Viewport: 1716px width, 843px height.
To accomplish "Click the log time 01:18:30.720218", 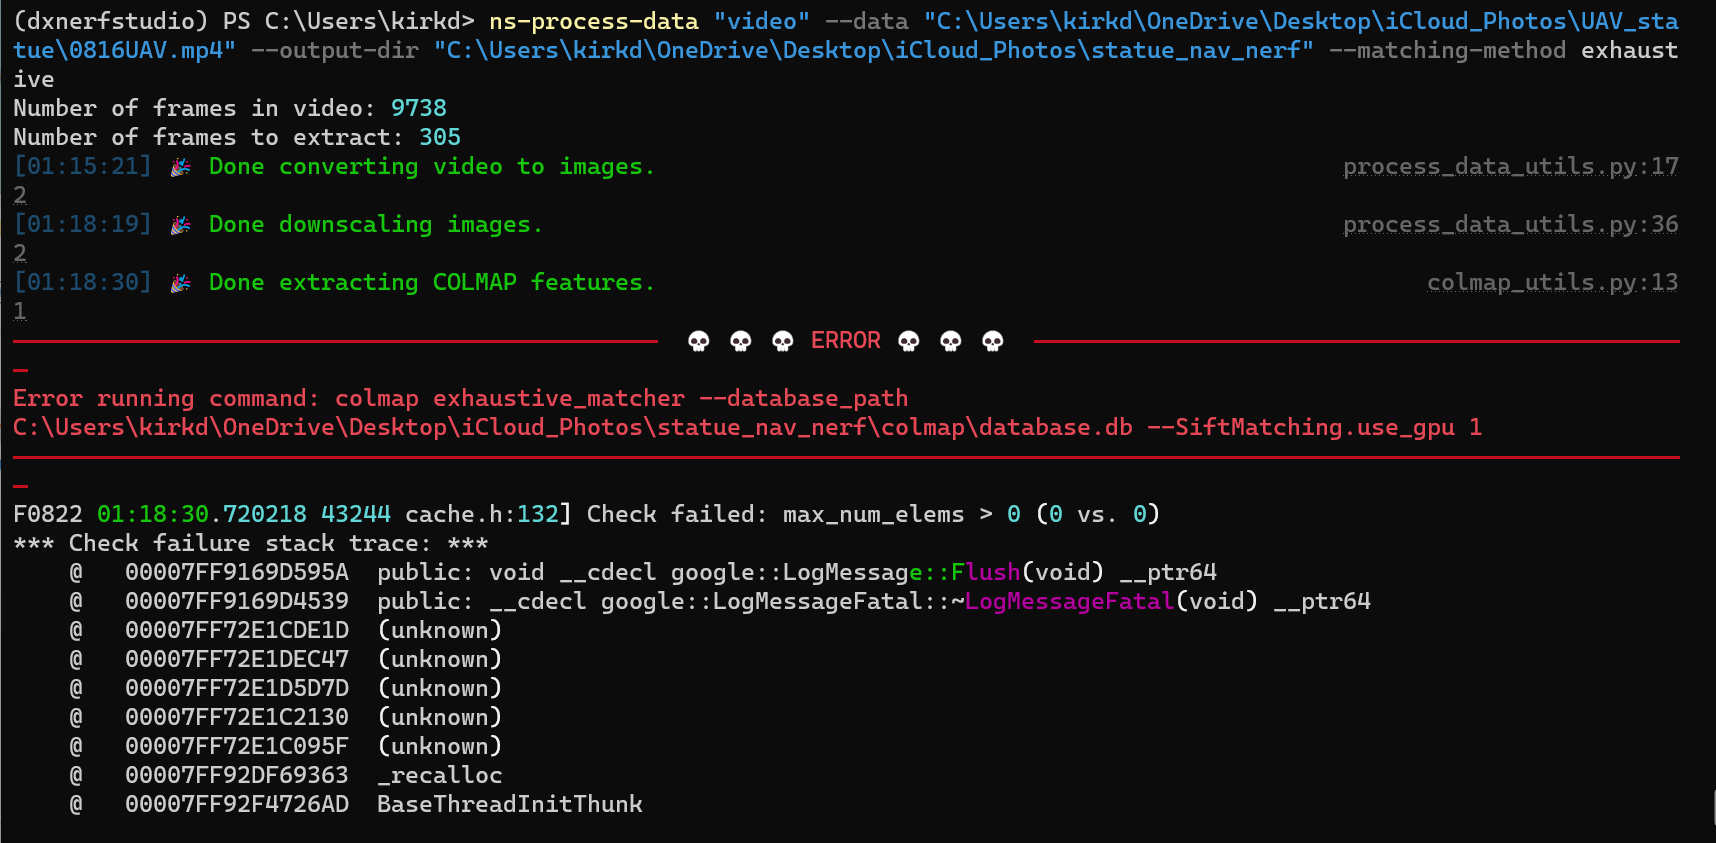I will [x=202, y=514].
